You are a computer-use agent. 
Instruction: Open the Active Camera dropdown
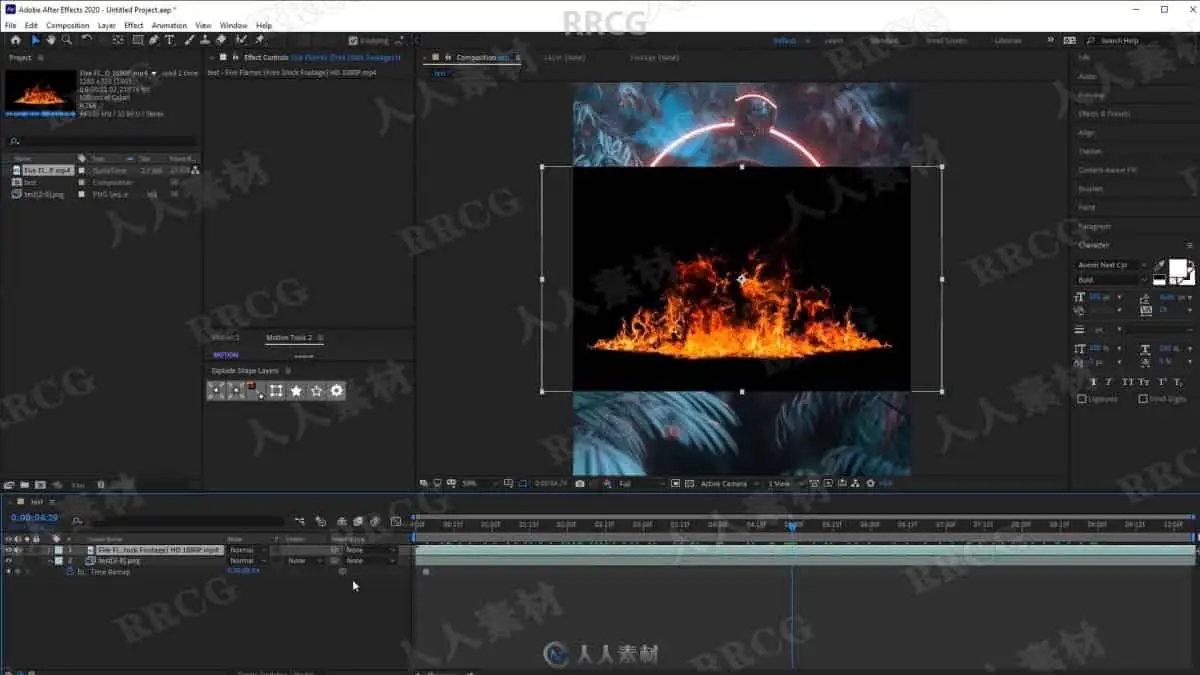pos(728,484)
